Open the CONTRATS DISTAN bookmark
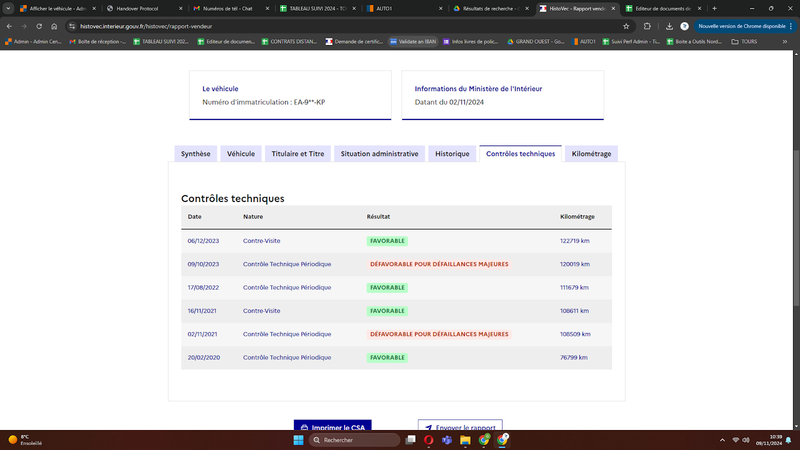This screenshot has width=800, height=450. [x=289, y=41]
